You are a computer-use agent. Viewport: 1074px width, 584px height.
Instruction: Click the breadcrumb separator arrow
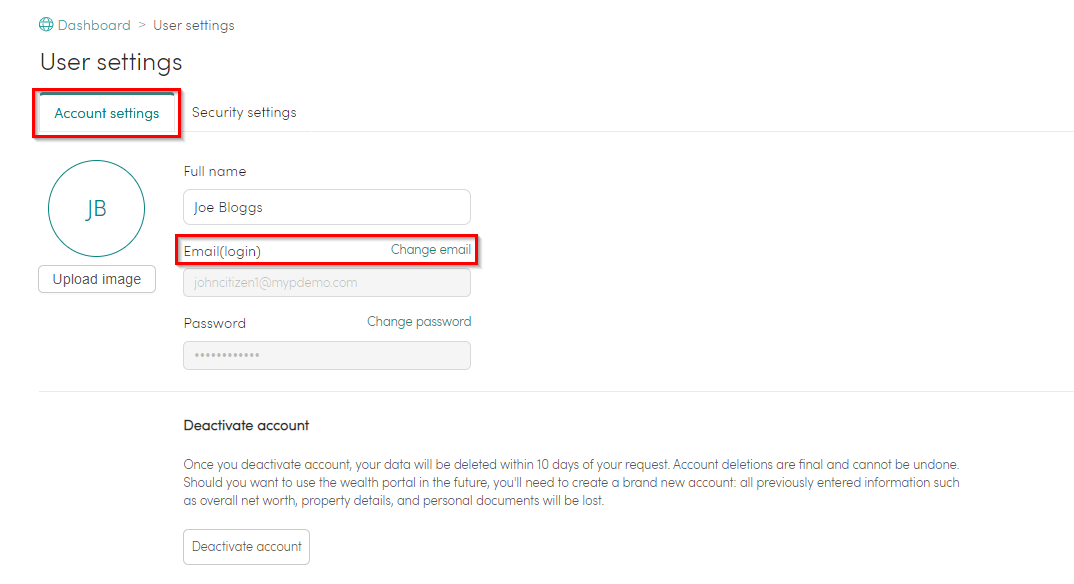[142, 25]
